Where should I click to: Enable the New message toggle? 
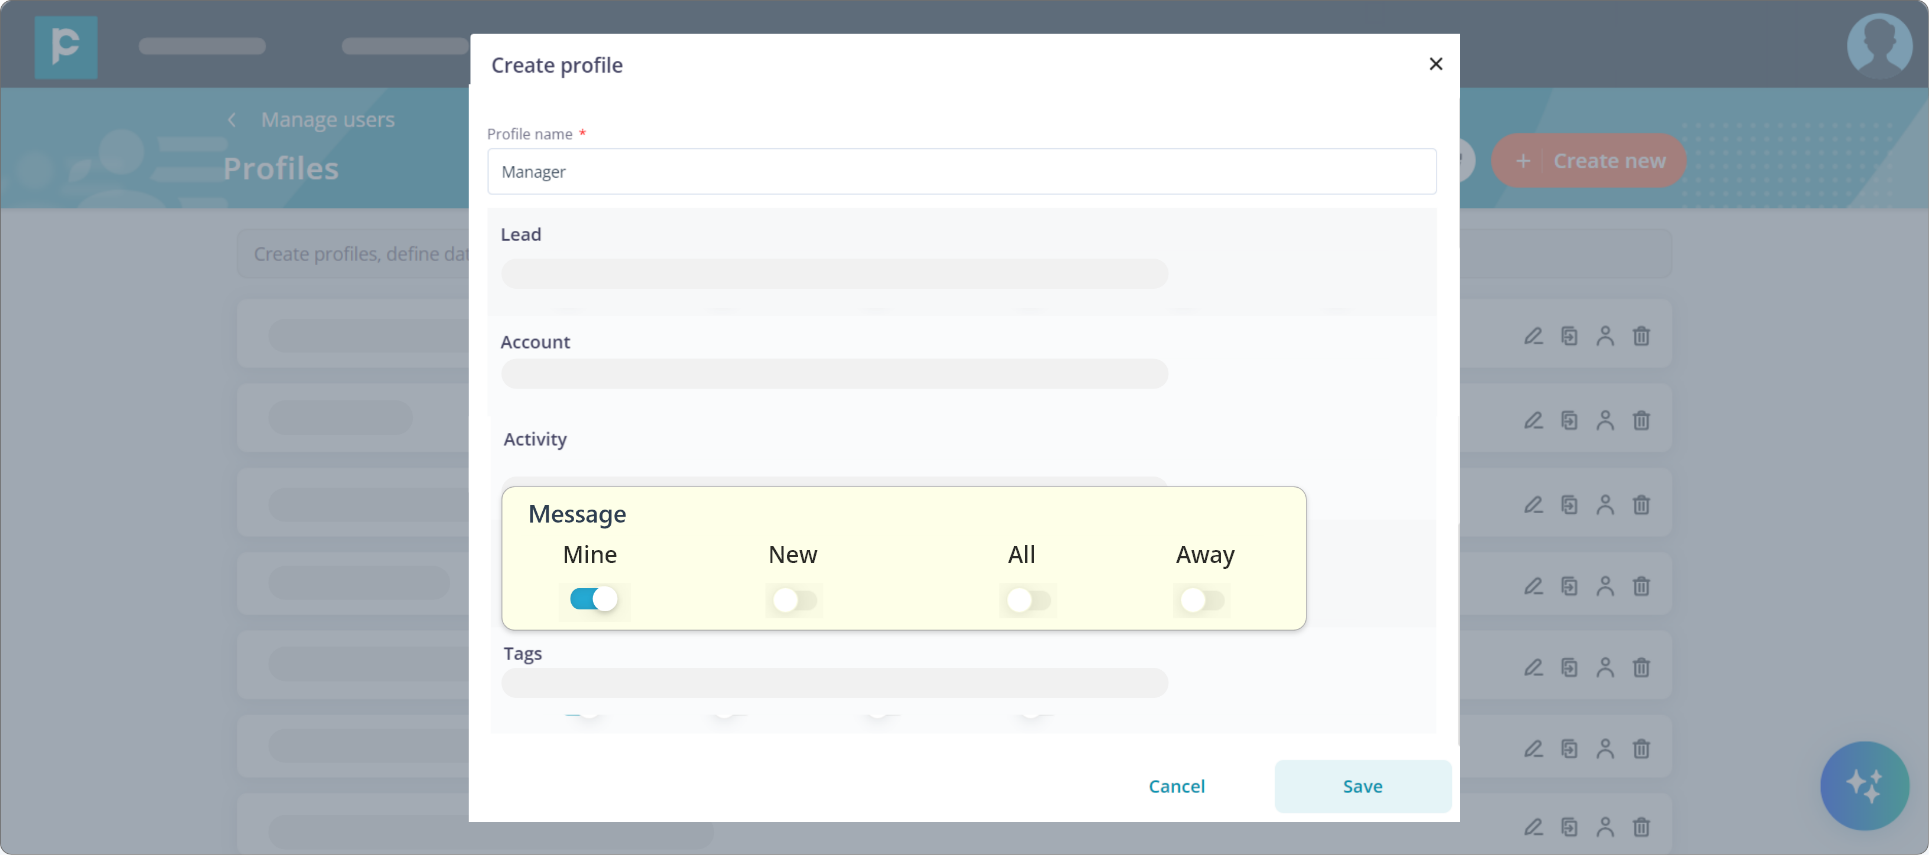[795, 600]
